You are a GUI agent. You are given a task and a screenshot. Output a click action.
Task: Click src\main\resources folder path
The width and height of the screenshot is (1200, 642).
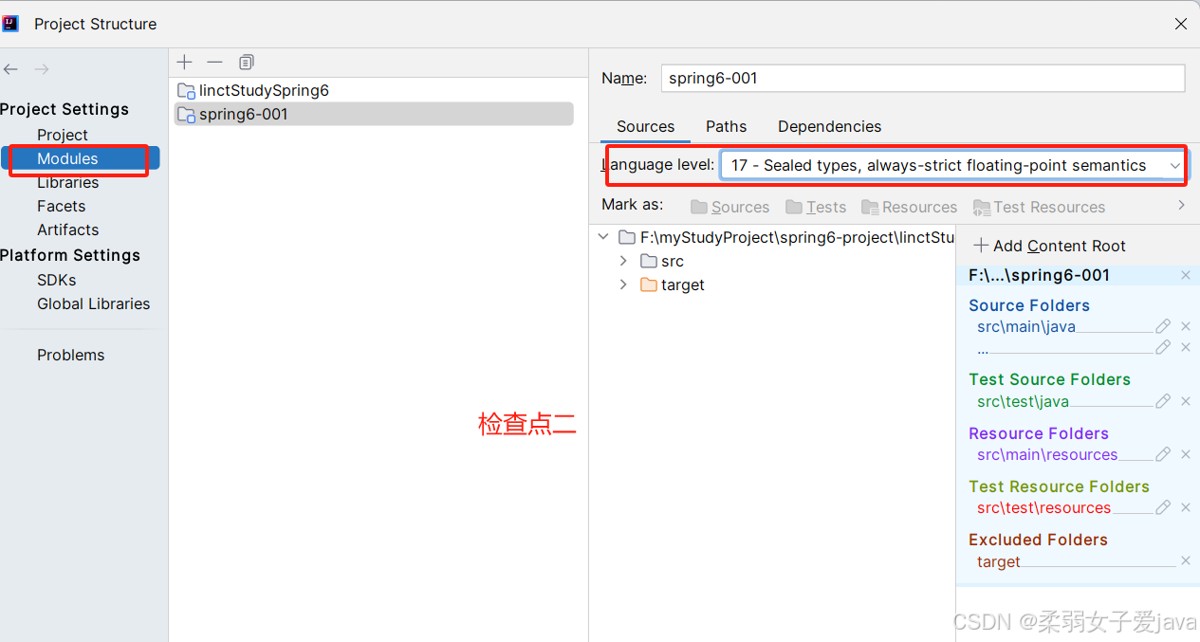1047,454
